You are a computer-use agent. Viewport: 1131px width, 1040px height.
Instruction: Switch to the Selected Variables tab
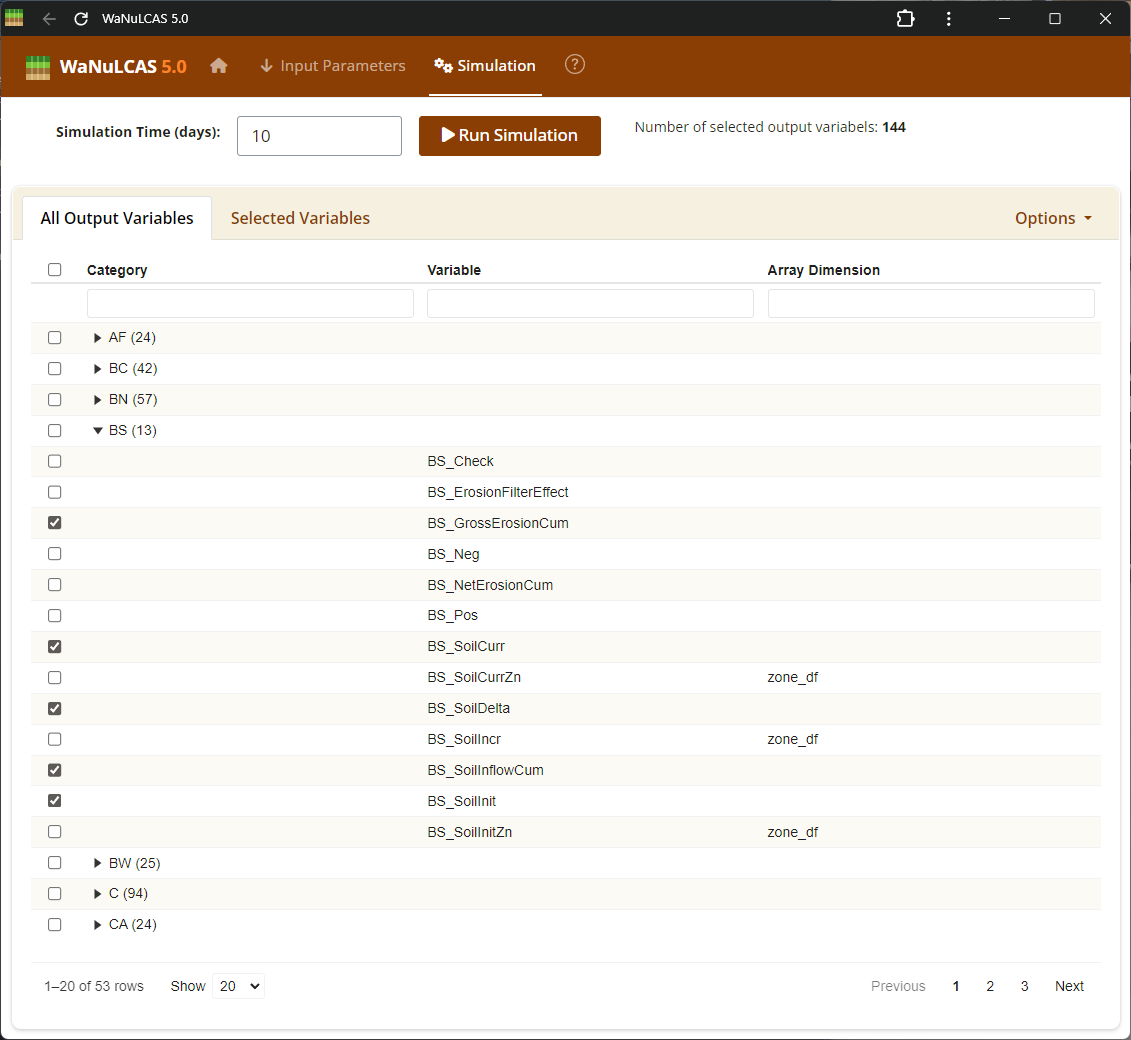coord(300,218)
